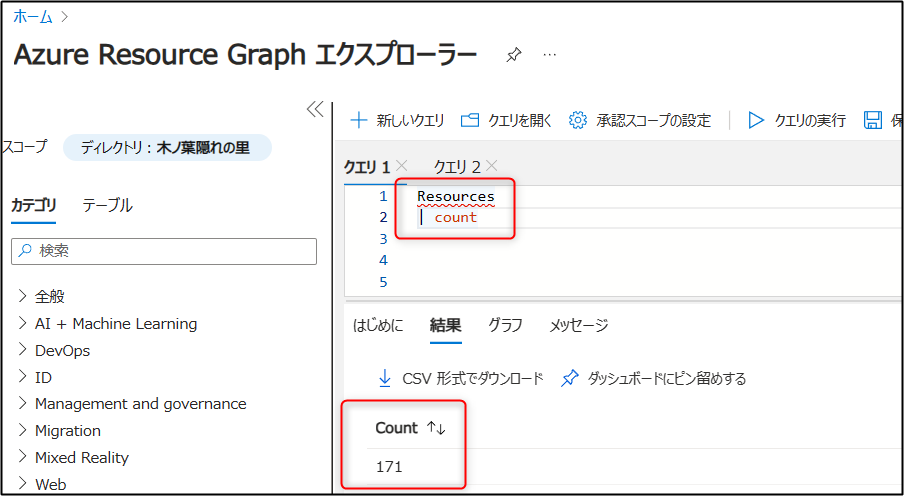Expand the 全般 category
The width and height of the screenshot is (904, 496).
22,296
